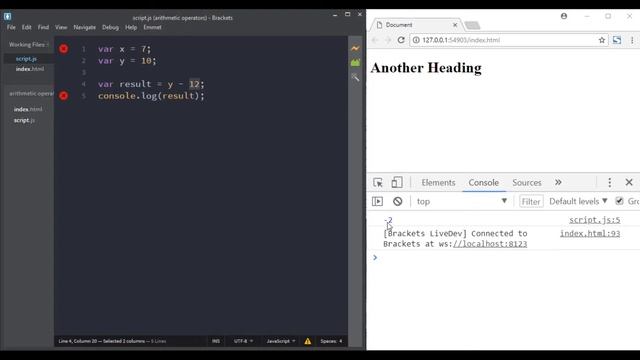Close the Document browser tab
This screenshot has height=360, width=640.
tap(455, 25)
